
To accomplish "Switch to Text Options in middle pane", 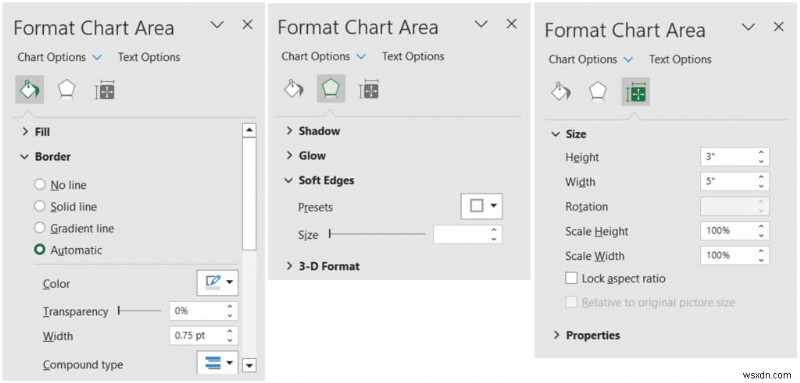I will coord(413,56).
